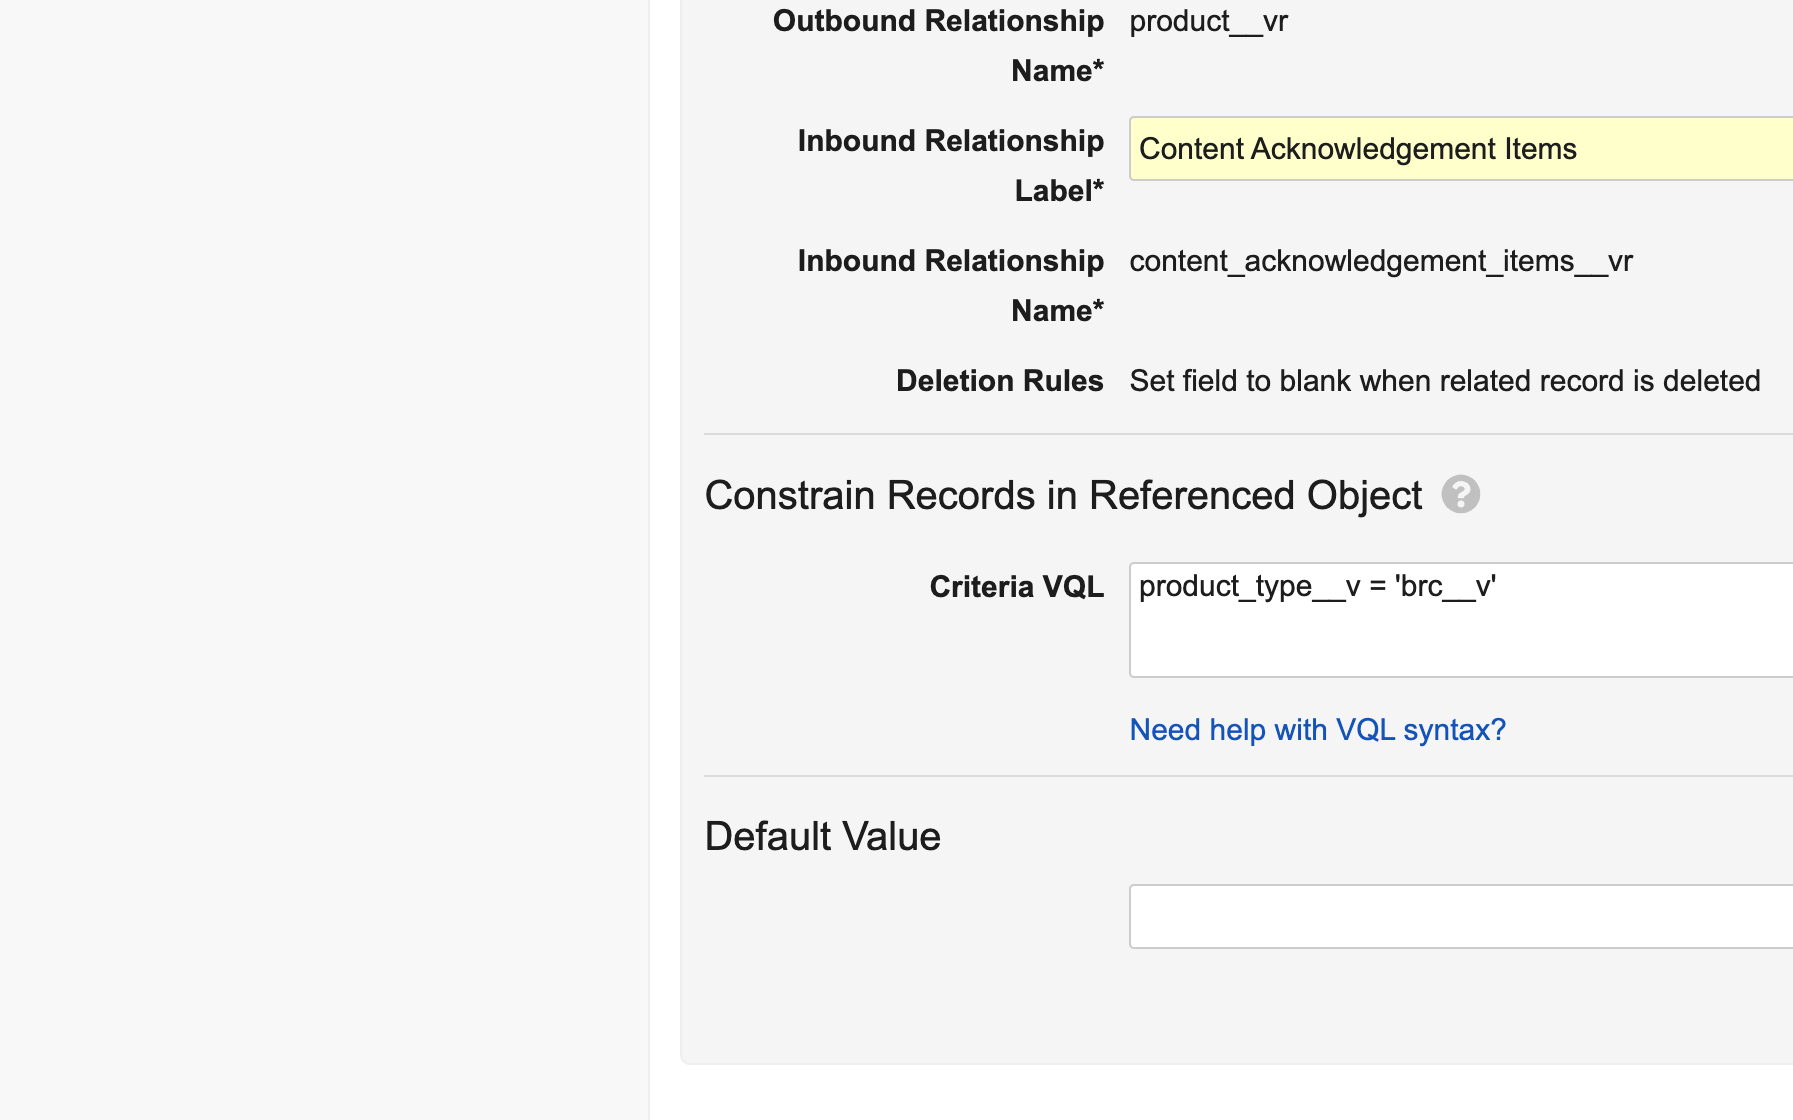Click the help icon beside Constrain Records heading
1793x1120 pixels.
coord(1460,494)
